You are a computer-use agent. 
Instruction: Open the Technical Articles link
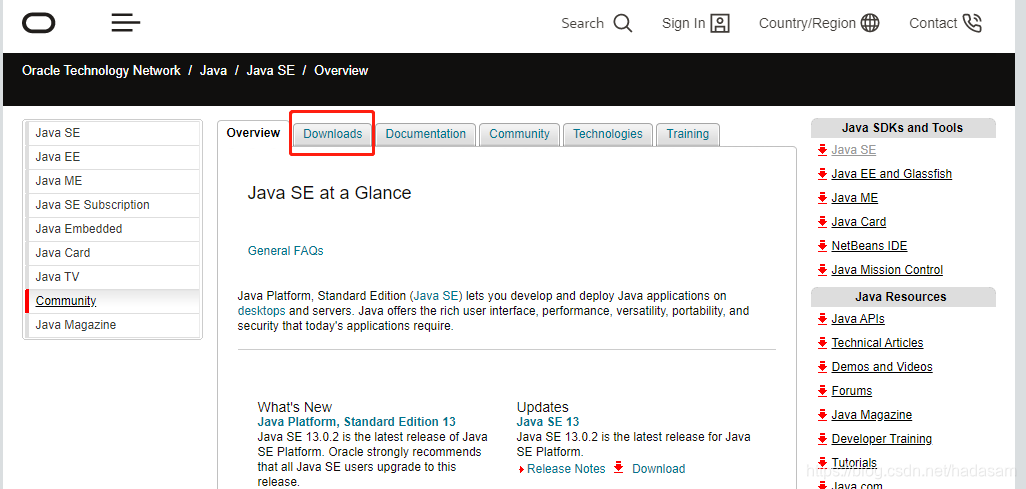(x=877, y=343)
